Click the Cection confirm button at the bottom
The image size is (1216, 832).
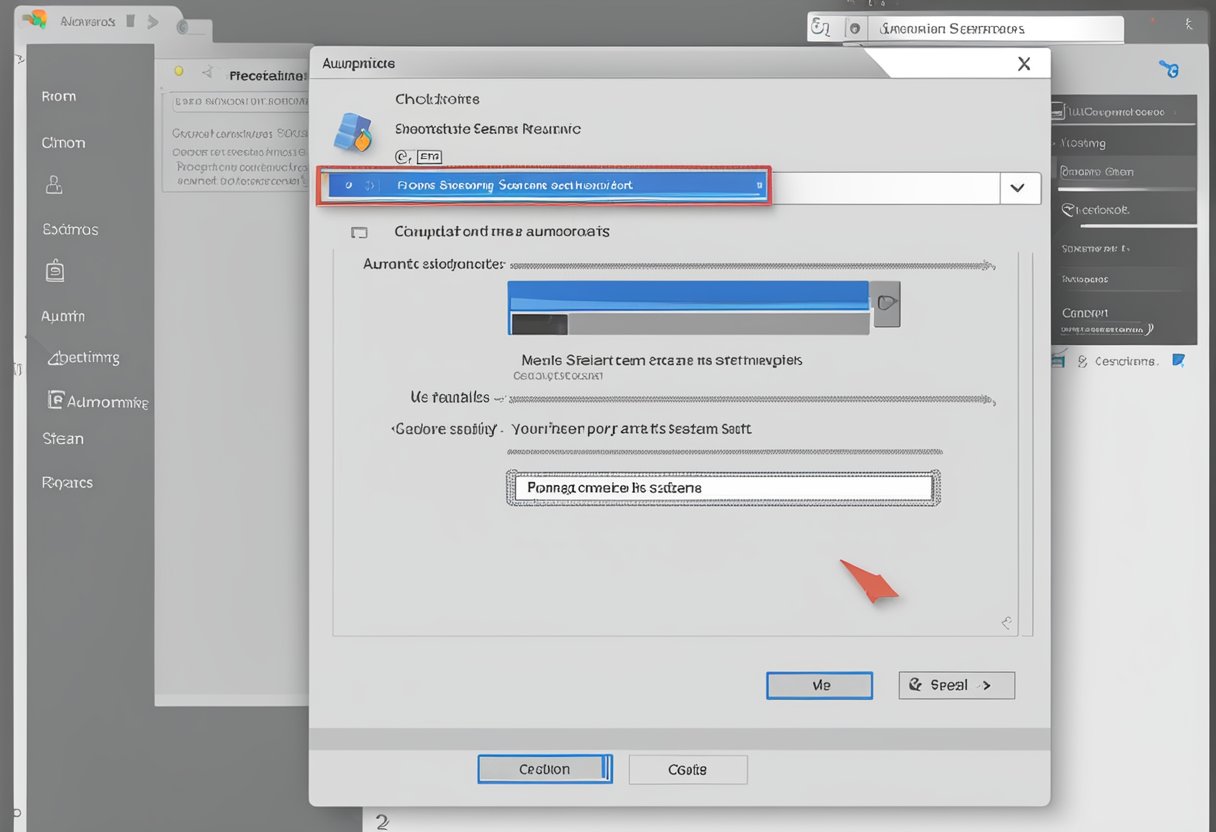coord(545,769)
